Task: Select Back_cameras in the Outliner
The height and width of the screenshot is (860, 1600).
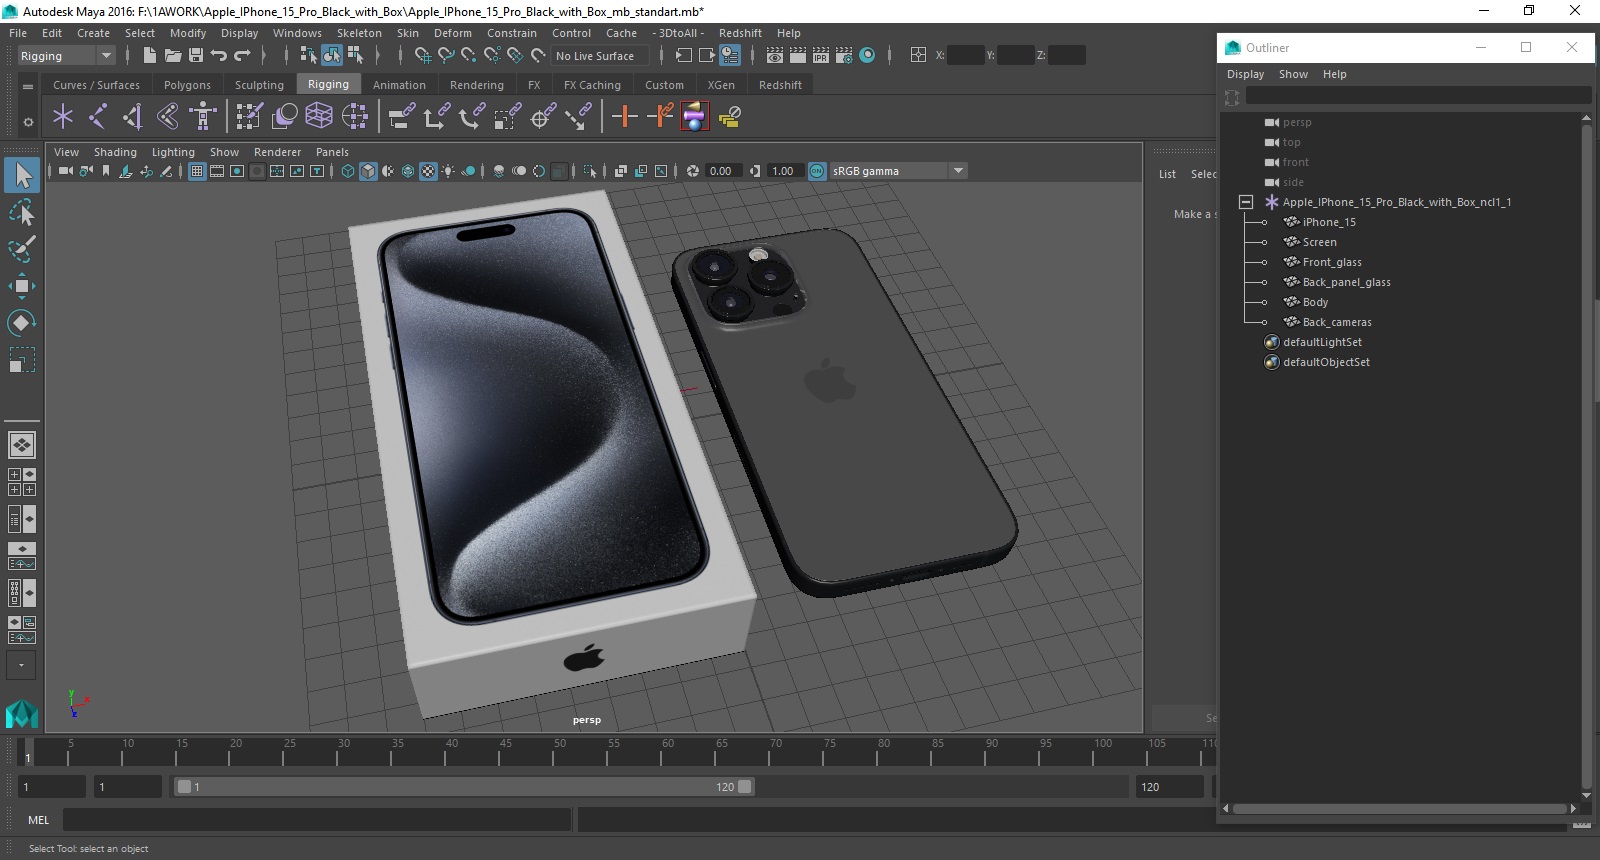Action: (1337, 322)
